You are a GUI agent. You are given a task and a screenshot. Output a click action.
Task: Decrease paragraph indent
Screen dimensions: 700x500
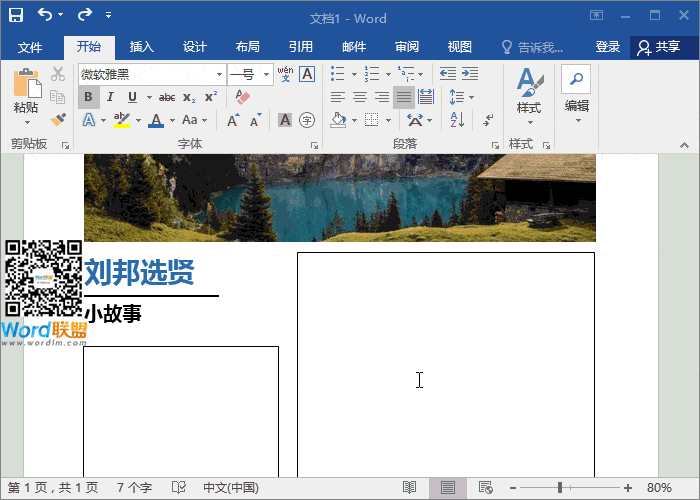[448, 74]
